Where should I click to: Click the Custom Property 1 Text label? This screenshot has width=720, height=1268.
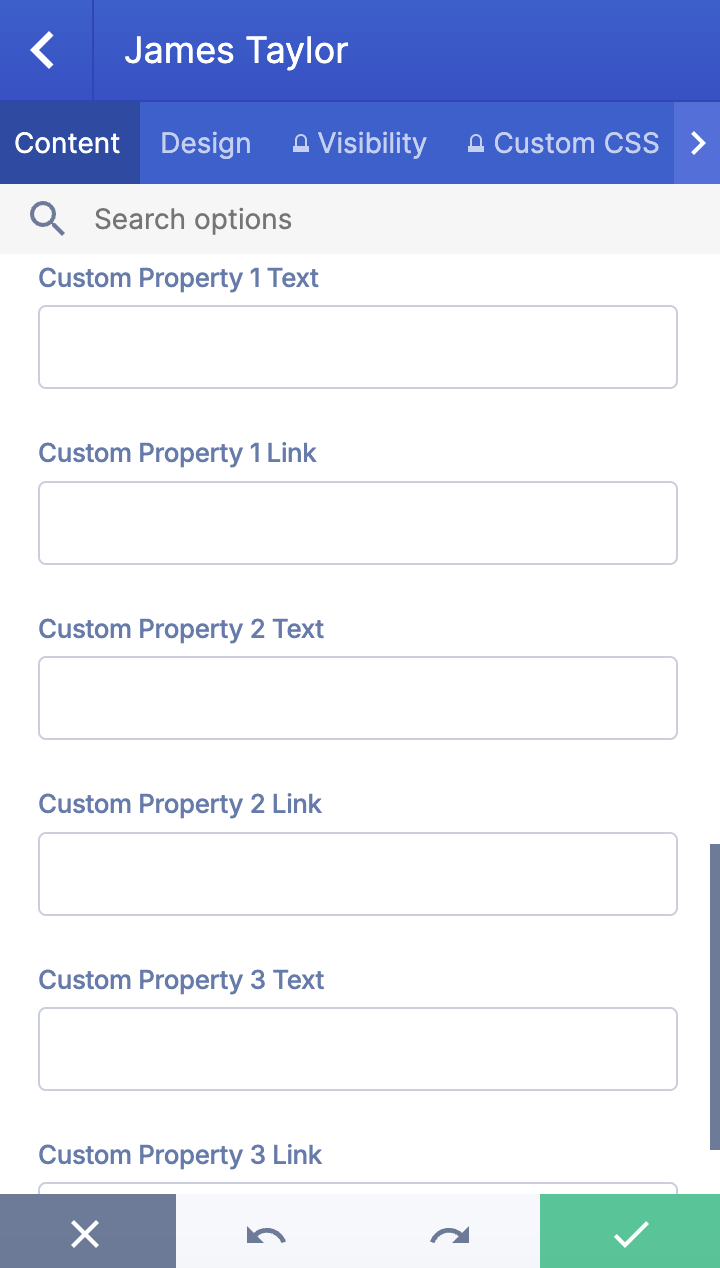[178, 278]
